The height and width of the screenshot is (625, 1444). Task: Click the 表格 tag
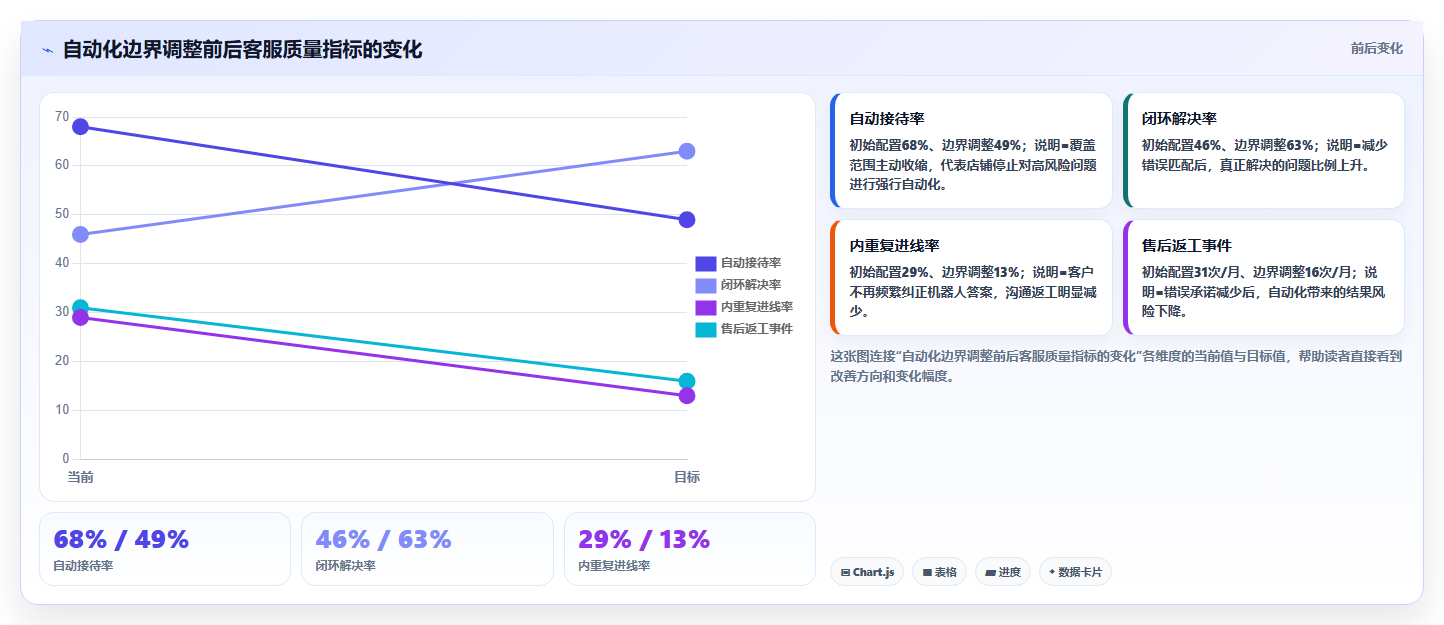coord(939,572)
